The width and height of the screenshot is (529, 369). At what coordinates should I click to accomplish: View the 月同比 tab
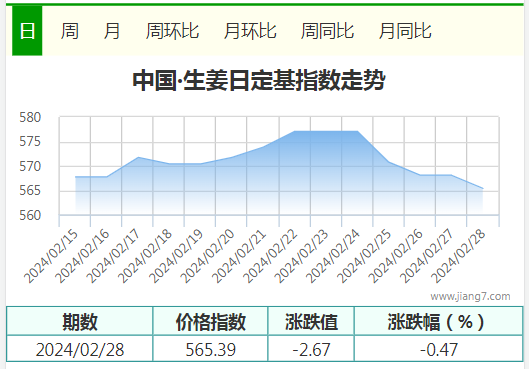[405, 31]
